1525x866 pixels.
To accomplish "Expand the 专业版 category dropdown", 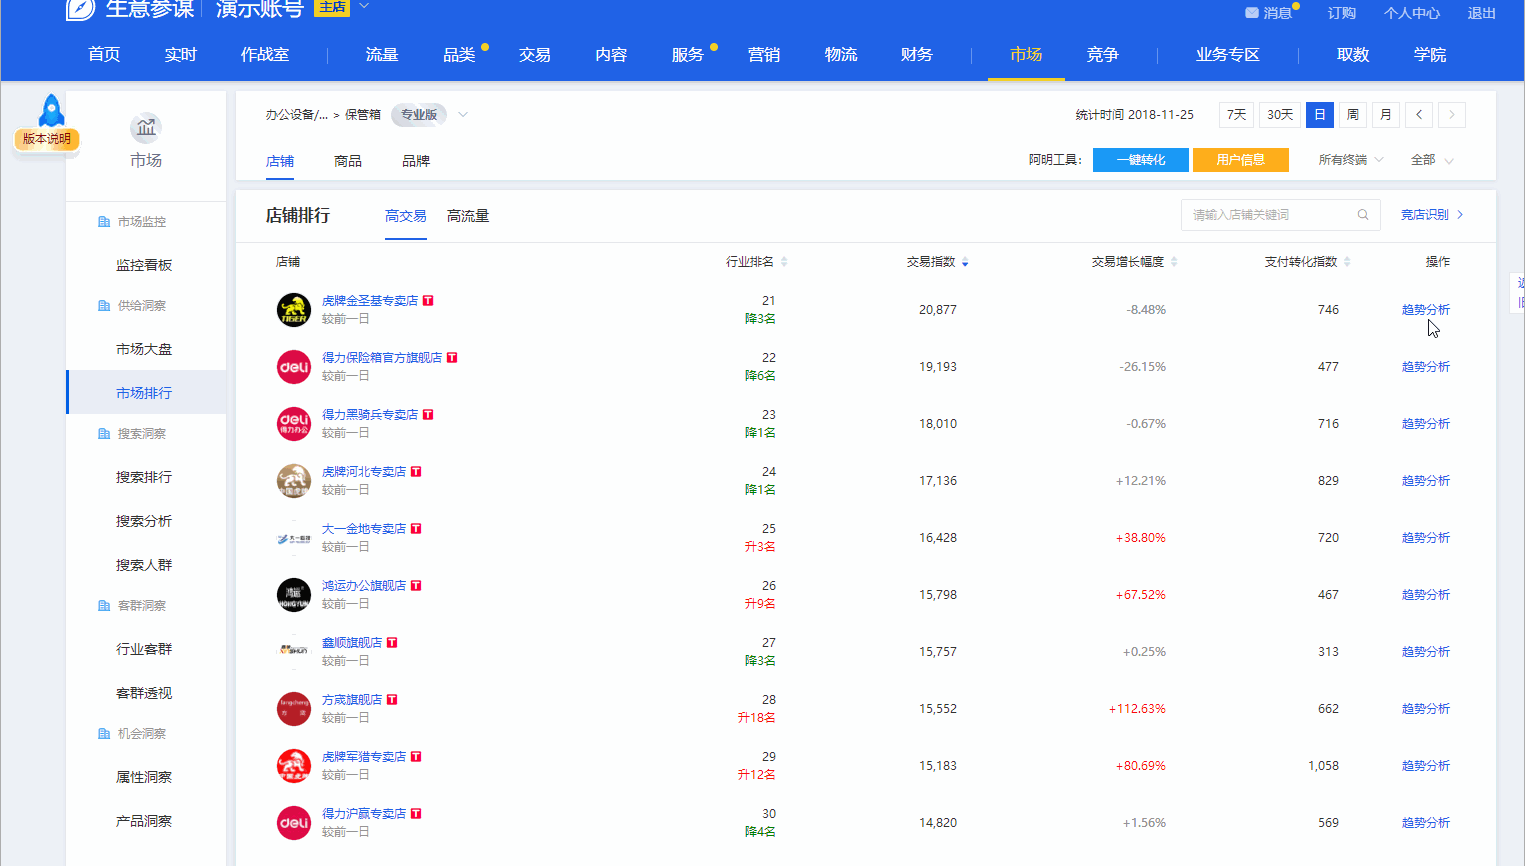I will pos(463,115).
